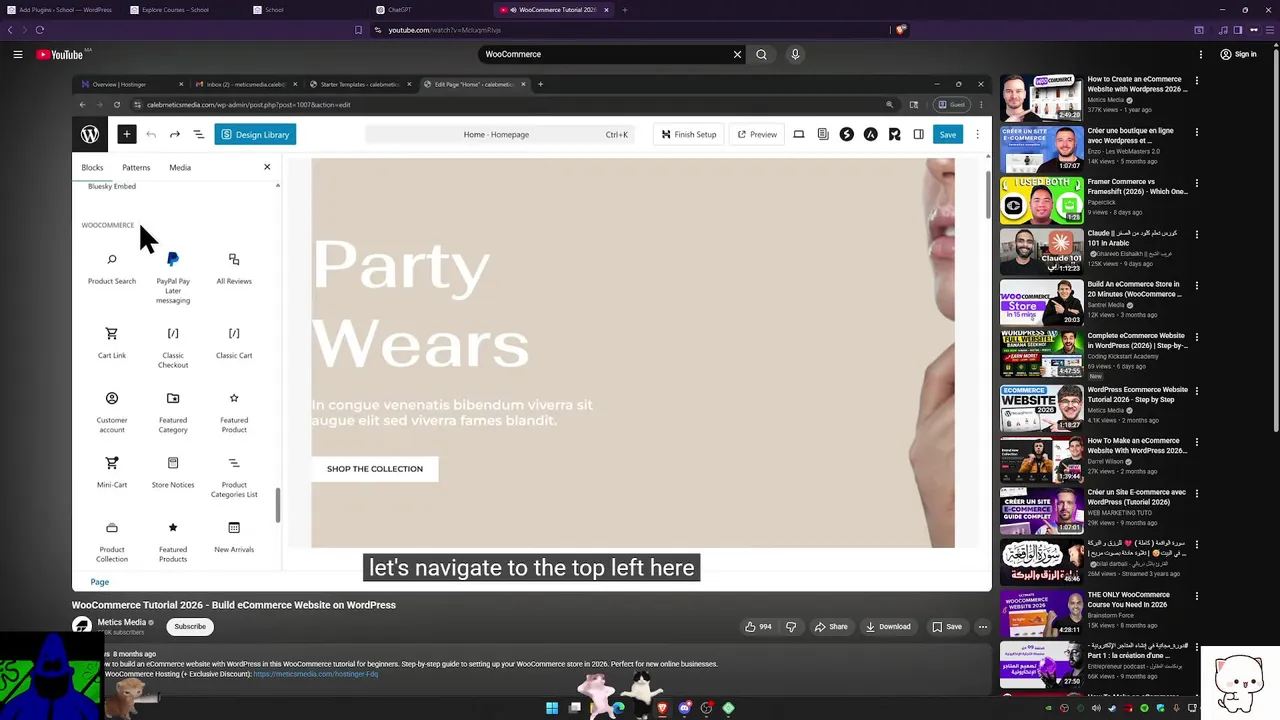Select the PayPal Pay Later messaging block
This screenshot has width=1280, height=720.
pyautogui.click(x=173, y=278)
